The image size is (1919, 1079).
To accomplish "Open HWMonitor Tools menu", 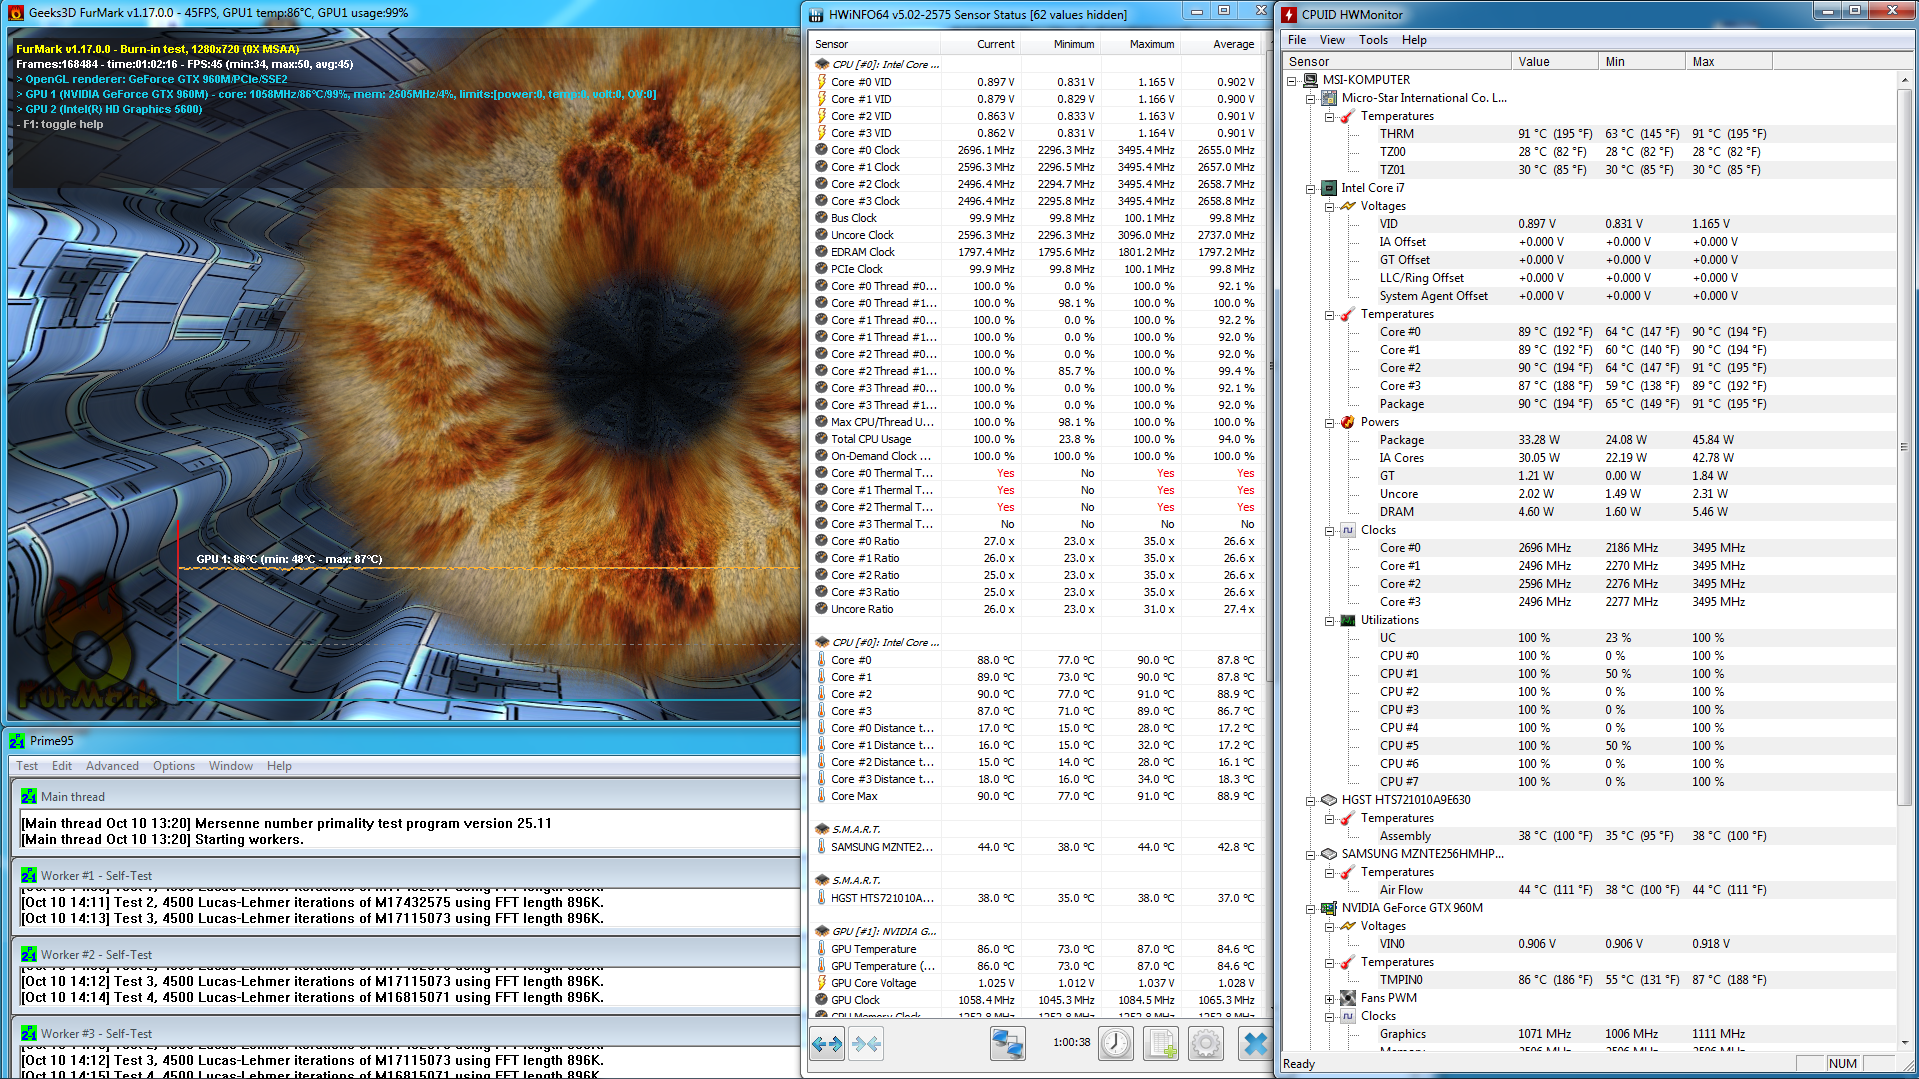I will (x=1373, y=40).
